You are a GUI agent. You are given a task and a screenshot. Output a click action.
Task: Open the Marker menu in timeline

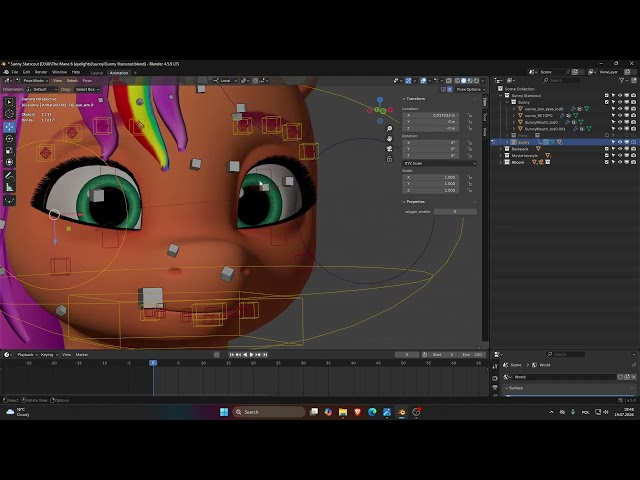coord(82,355)
